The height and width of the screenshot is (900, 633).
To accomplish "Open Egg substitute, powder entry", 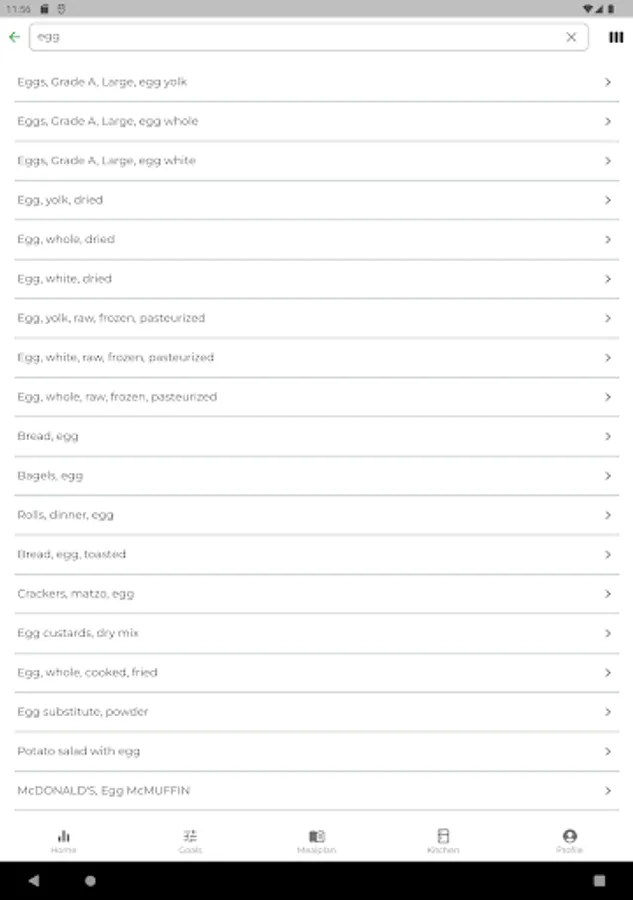I will pyautogui.click(x=83, y=712).
